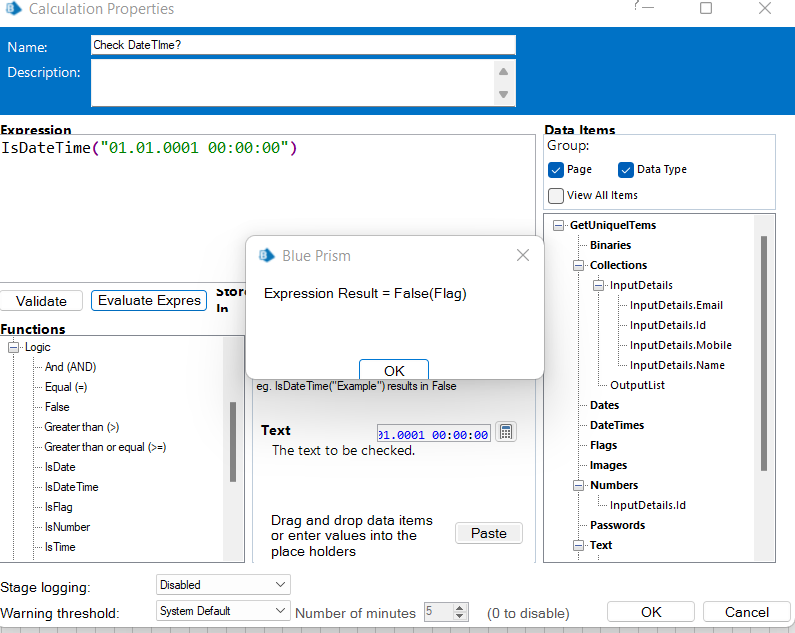Toggle the Data Type group checkbox
Image resolution: width=795 pixels, height=633 pixels.
click(626, 170)
